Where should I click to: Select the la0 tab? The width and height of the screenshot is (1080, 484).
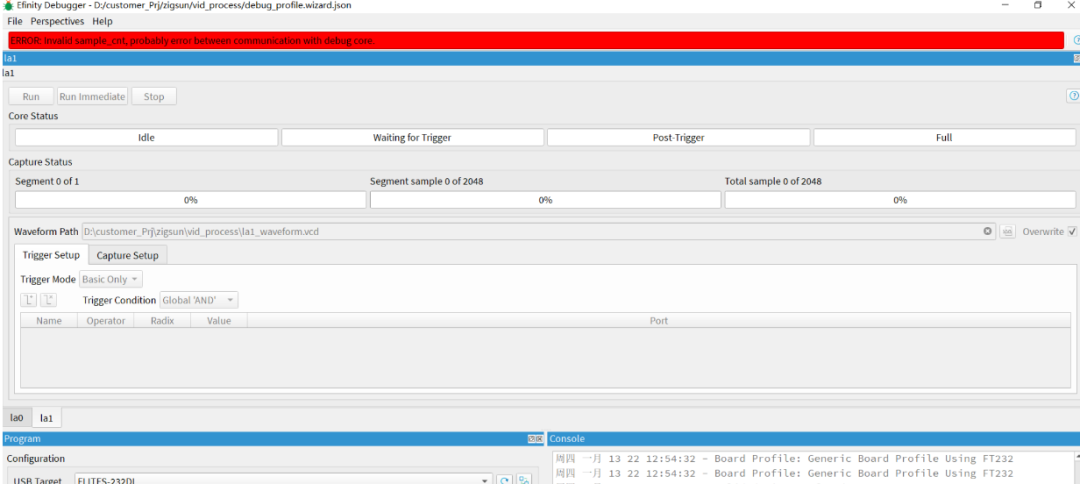17,418
